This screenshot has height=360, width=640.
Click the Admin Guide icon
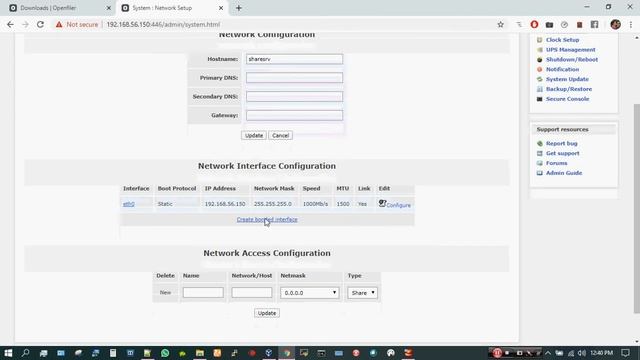click(x=540, y=173)
